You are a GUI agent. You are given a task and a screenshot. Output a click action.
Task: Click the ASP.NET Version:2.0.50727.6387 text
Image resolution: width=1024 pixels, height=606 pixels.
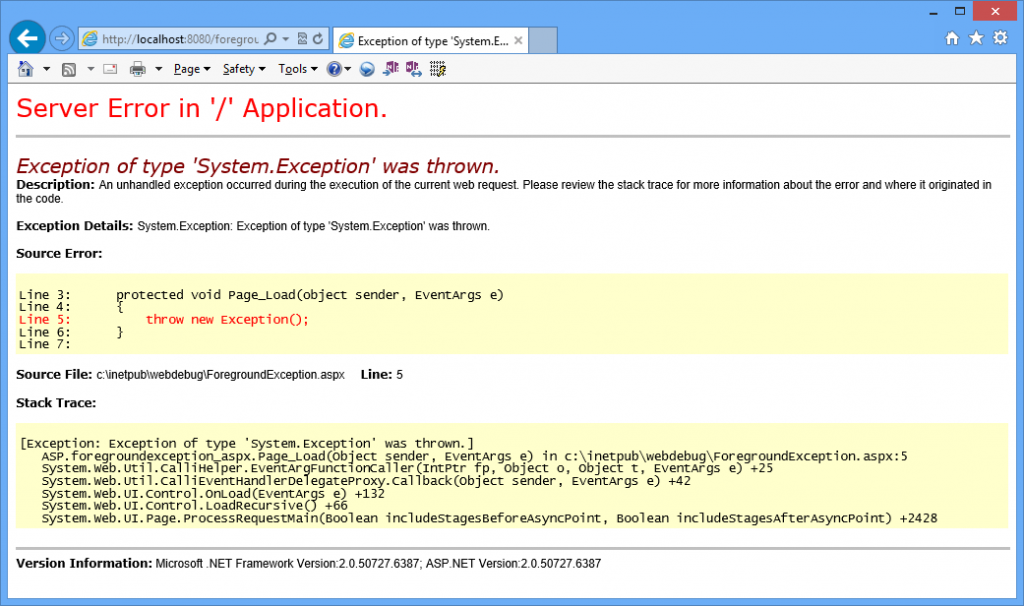tap(513, 564)
